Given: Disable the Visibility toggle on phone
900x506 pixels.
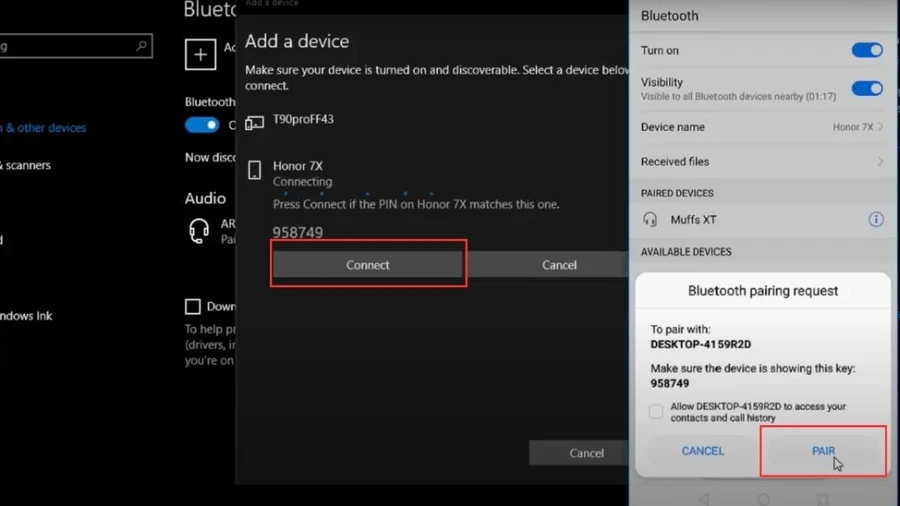Looking at the screenshot, I should (867, 88).
